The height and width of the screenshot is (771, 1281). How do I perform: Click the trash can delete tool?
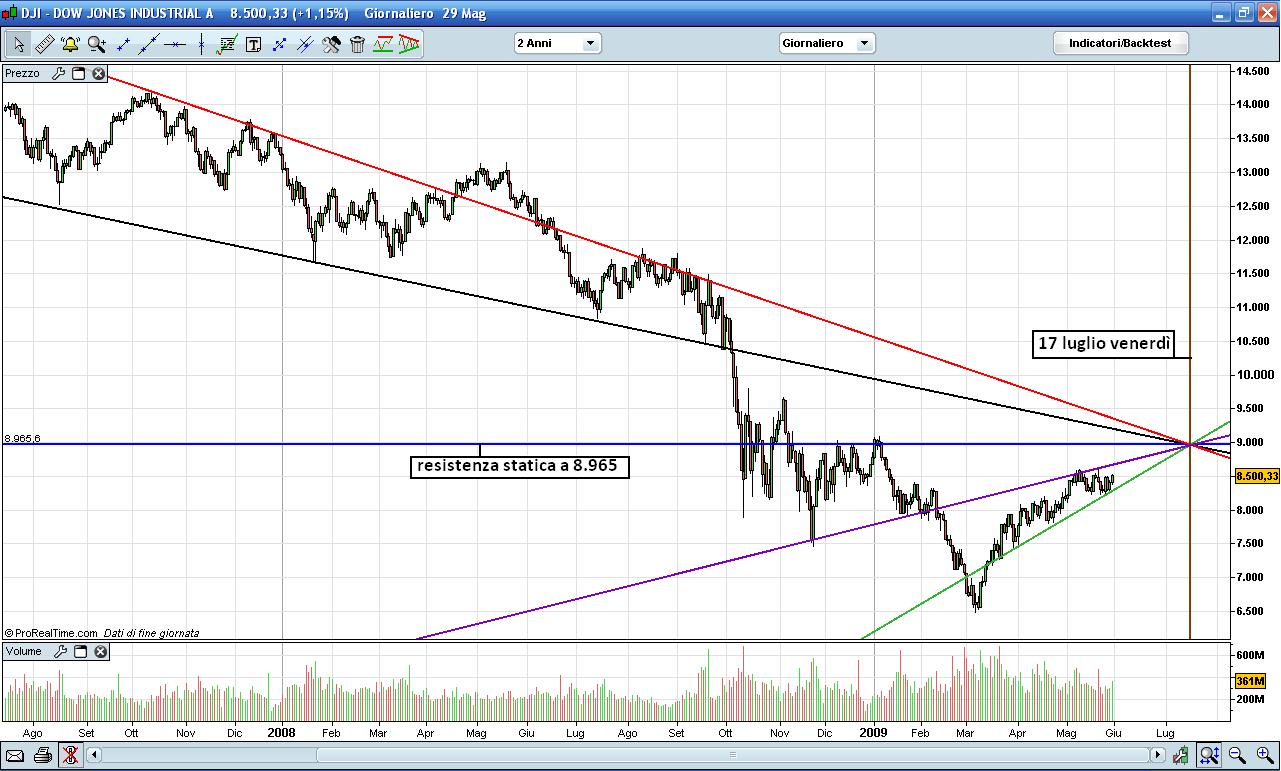coord(357,44)
